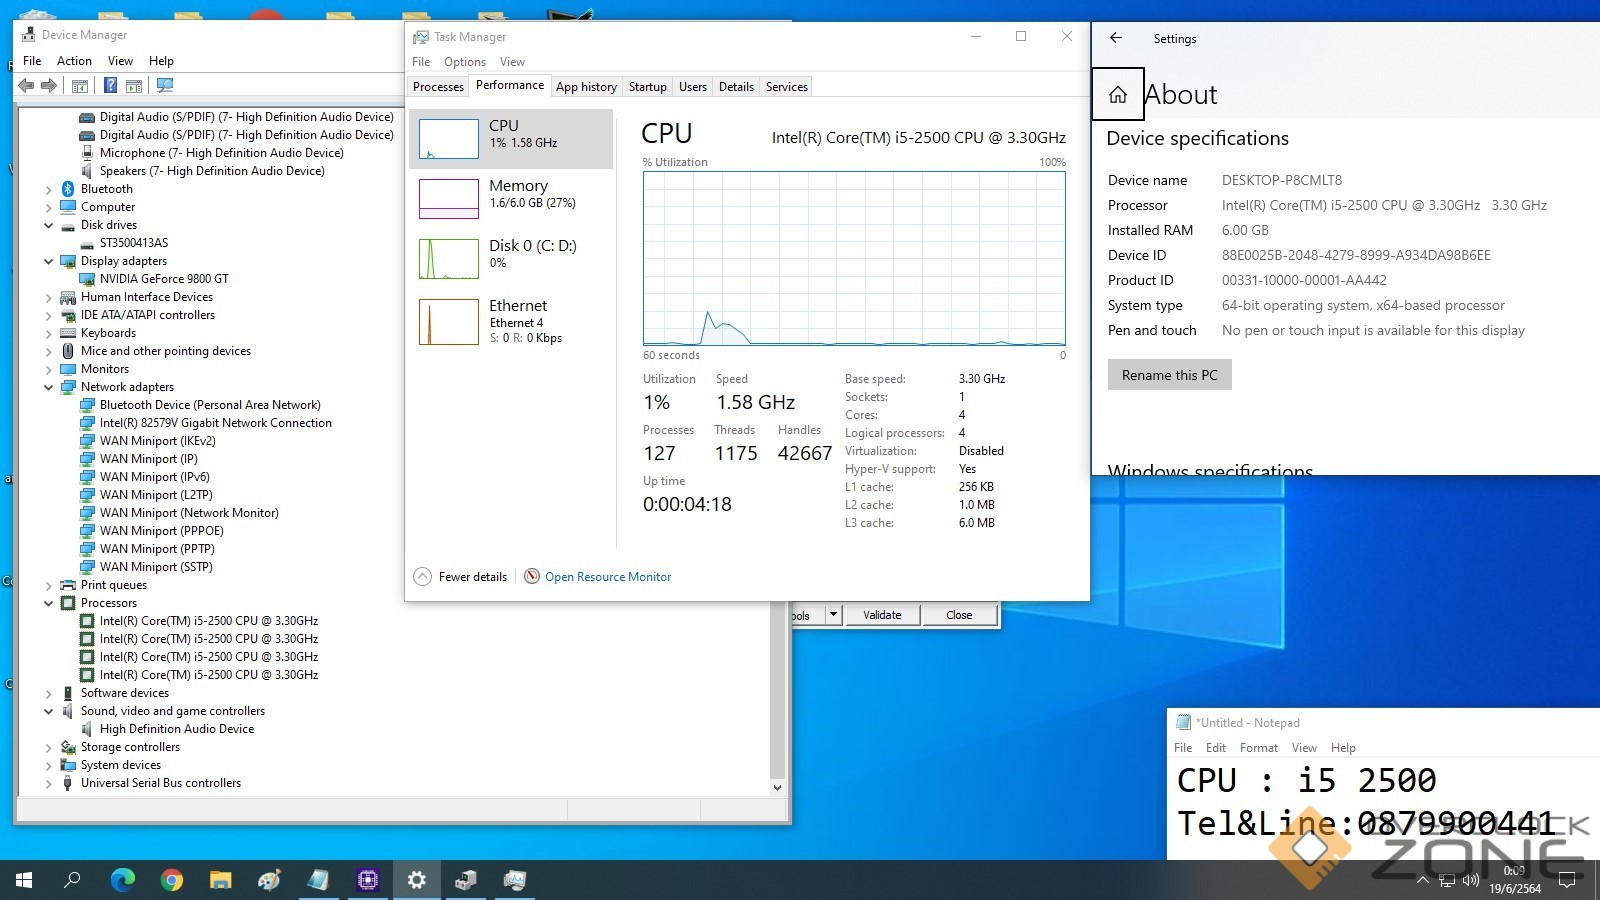Click the Device Manager vertical scrollbar down arrow
Viewport: 1600px width, 900px height.
pos(777,787)
